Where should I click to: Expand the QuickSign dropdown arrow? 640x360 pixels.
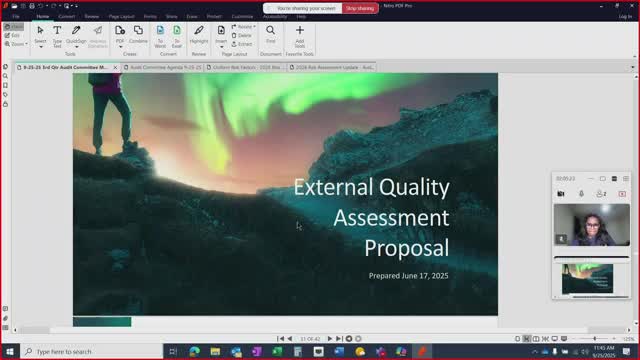pos(76,47)
